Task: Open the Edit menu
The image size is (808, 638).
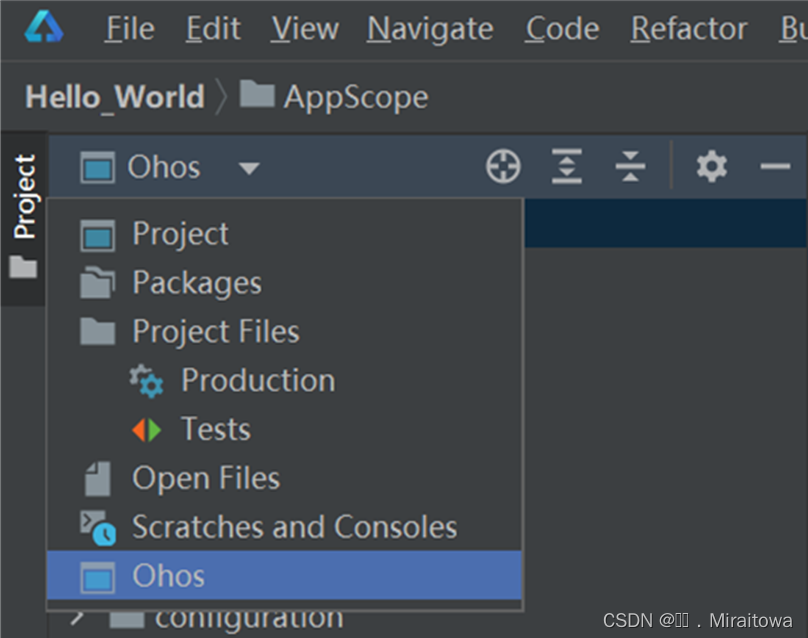Action: pyautogui.click(x=213, y=28)
